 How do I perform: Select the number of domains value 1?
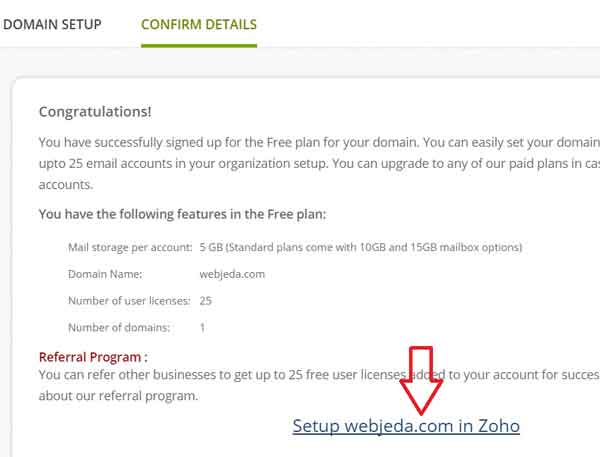202,328
